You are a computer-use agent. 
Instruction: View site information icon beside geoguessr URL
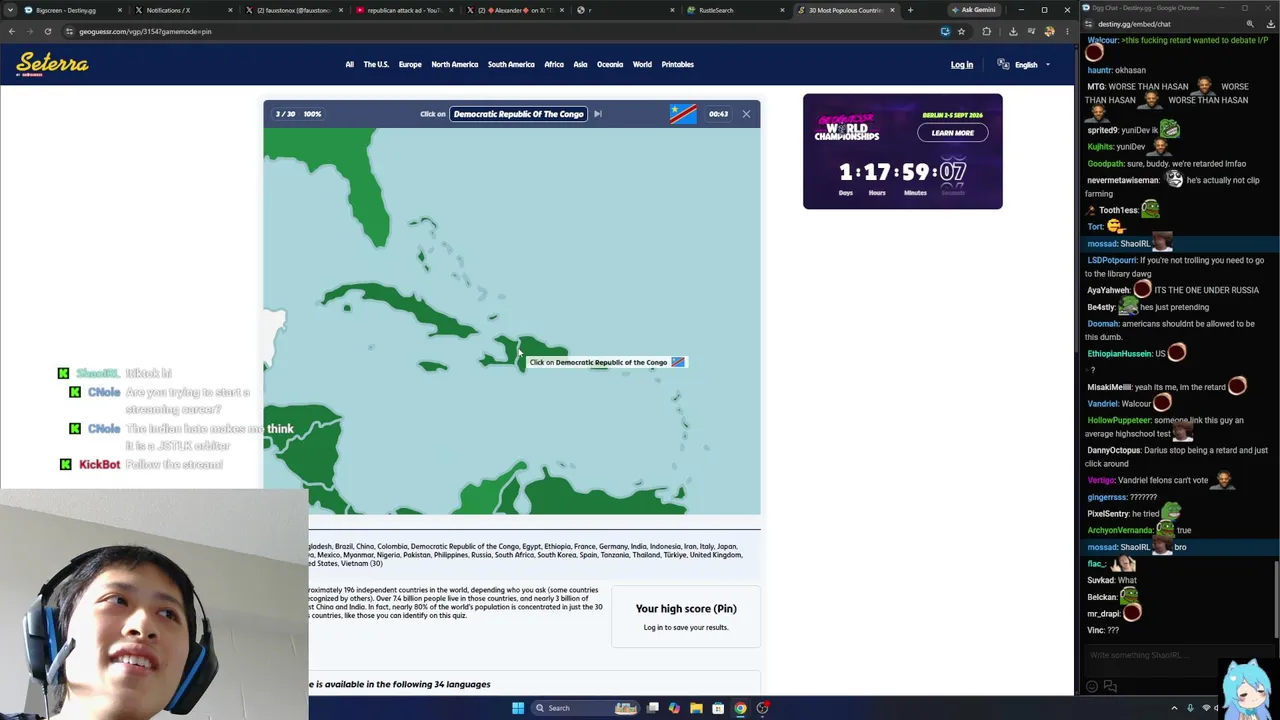[x=69, y=31]
